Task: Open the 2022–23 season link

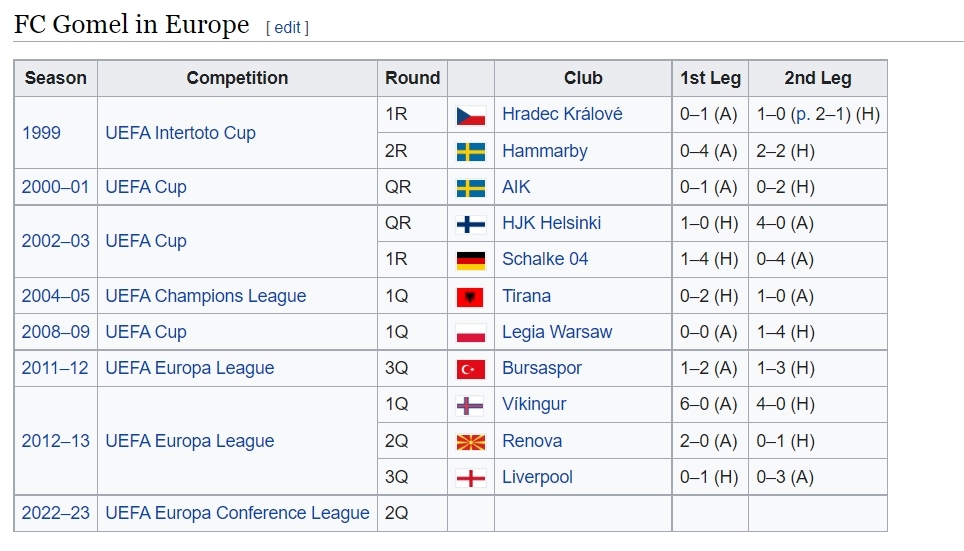Action: coord(55,513)
